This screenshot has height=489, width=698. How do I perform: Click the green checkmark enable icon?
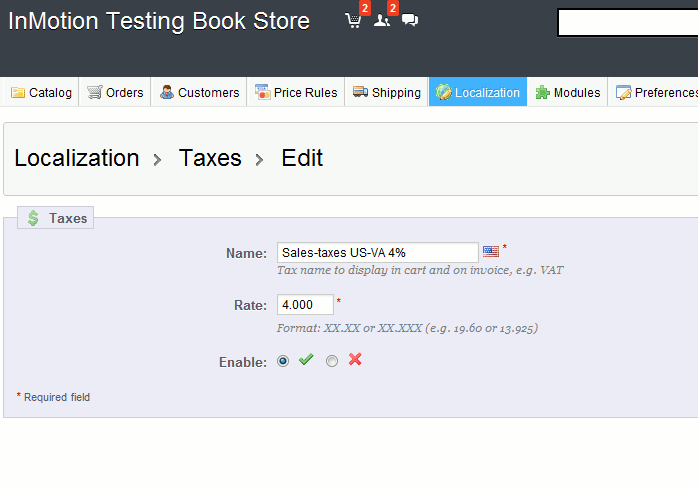pos(306,360)
